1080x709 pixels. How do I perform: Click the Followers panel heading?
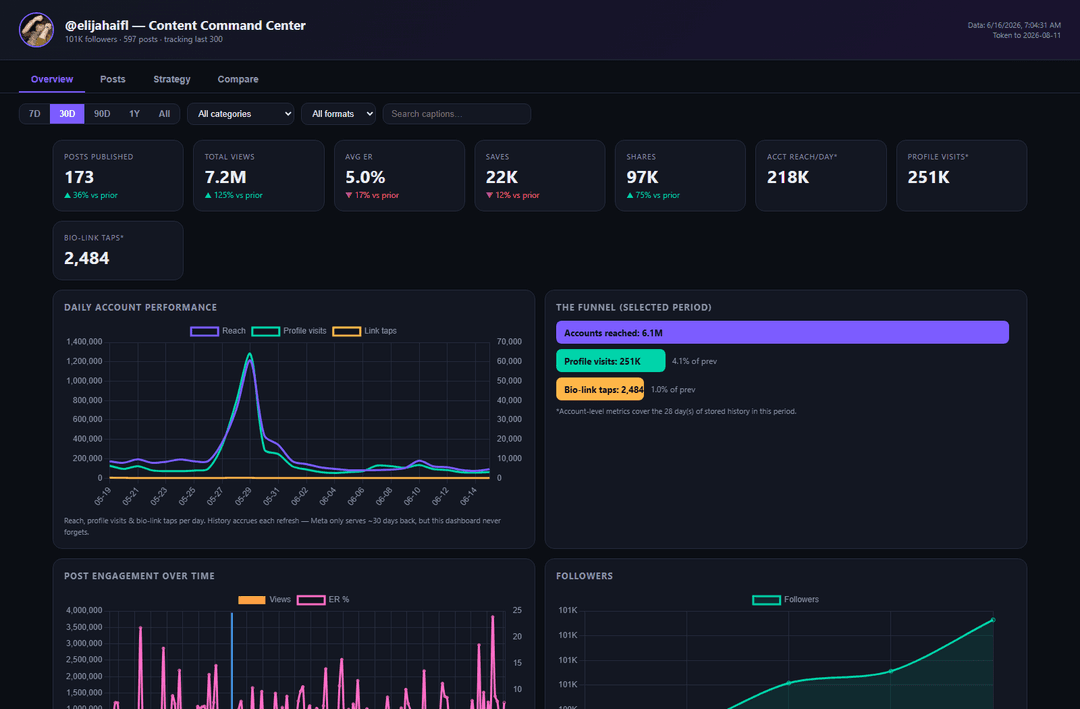pyautogui.click(x=584, y=576)
